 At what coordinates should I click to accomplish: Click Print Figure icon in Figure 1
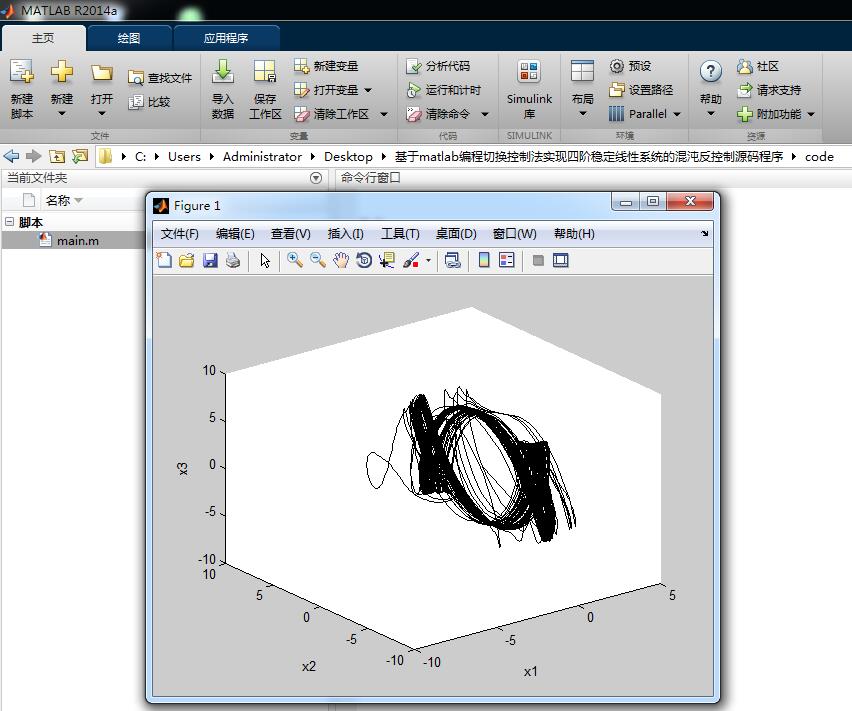coord(233,260)
